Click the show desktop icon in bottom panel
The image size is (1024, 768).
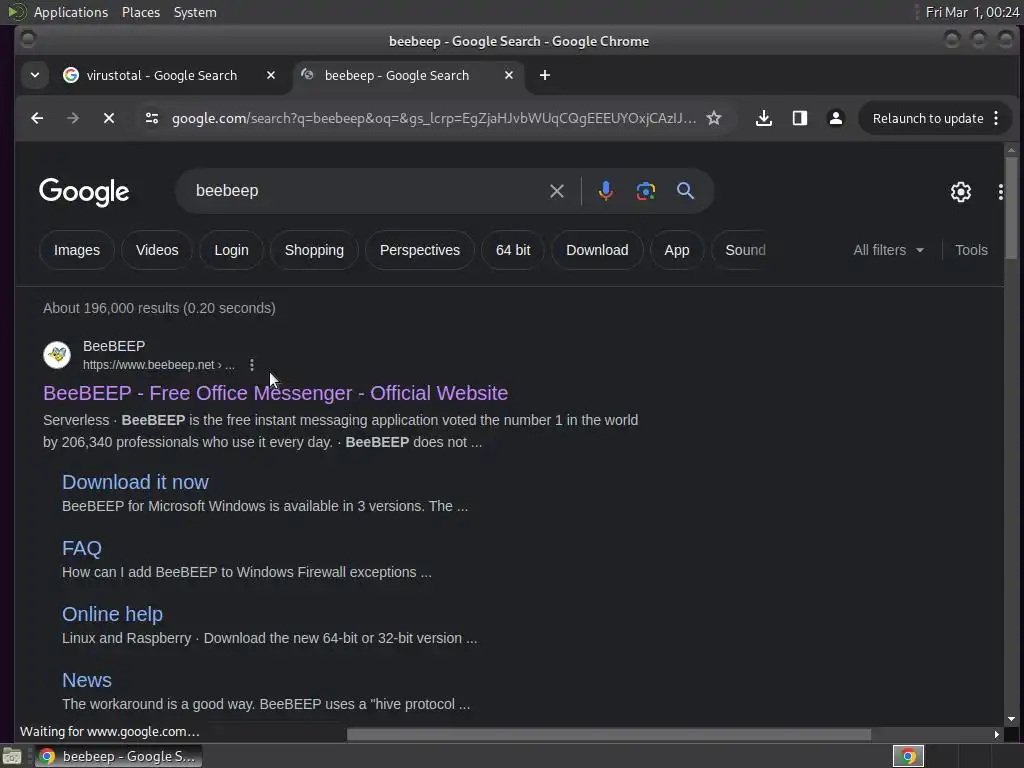click(x=12, y=757)
